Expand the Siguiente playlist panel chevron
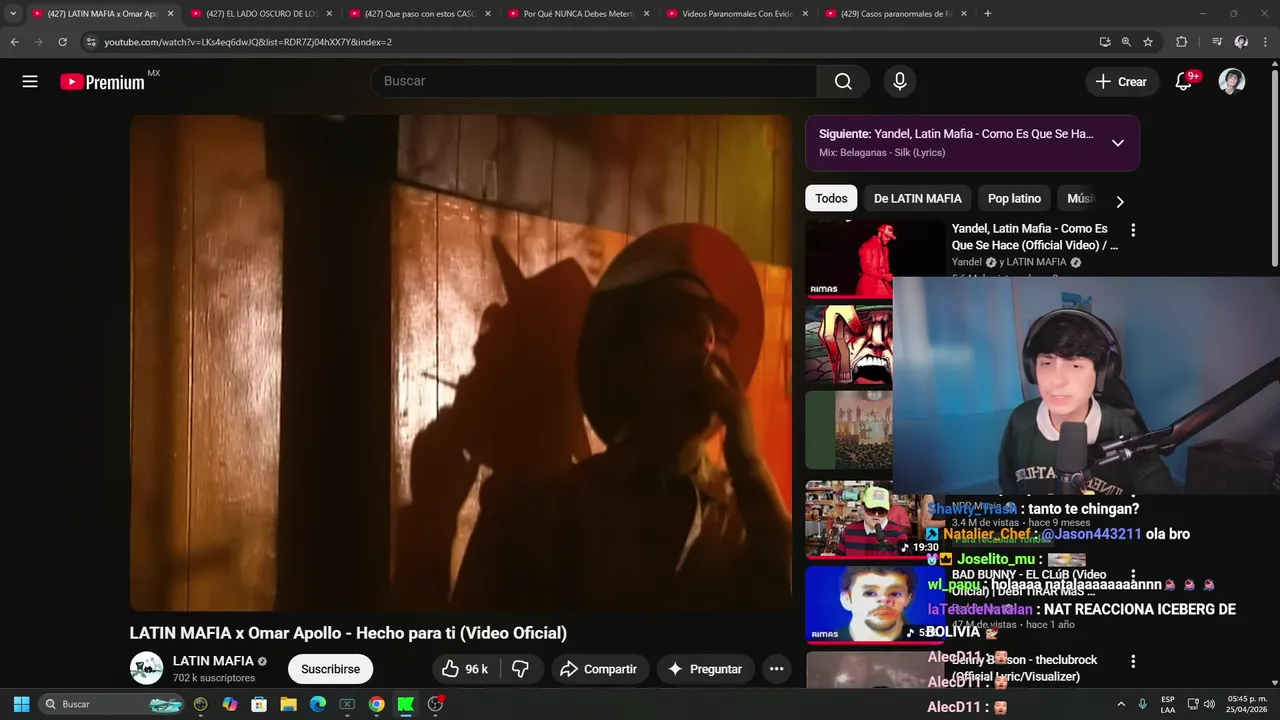 click(1118, 143)
